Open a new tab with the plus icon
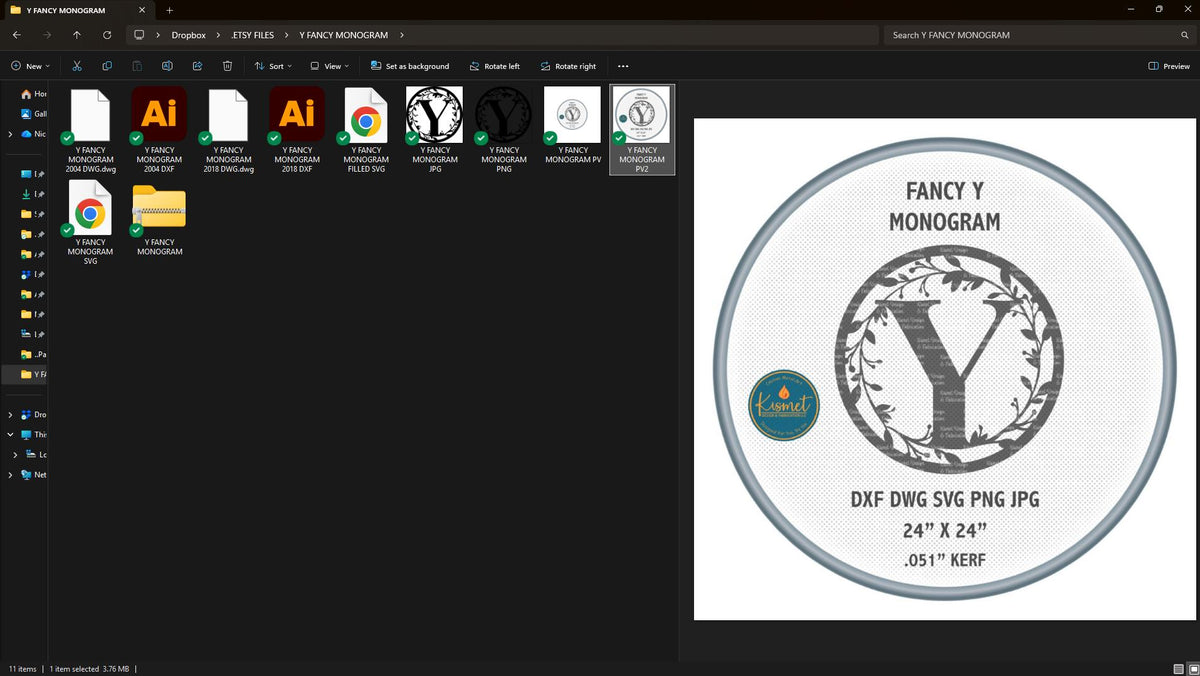The height and width of the screenshot is (676, 1200). click(x=170, y=10)
